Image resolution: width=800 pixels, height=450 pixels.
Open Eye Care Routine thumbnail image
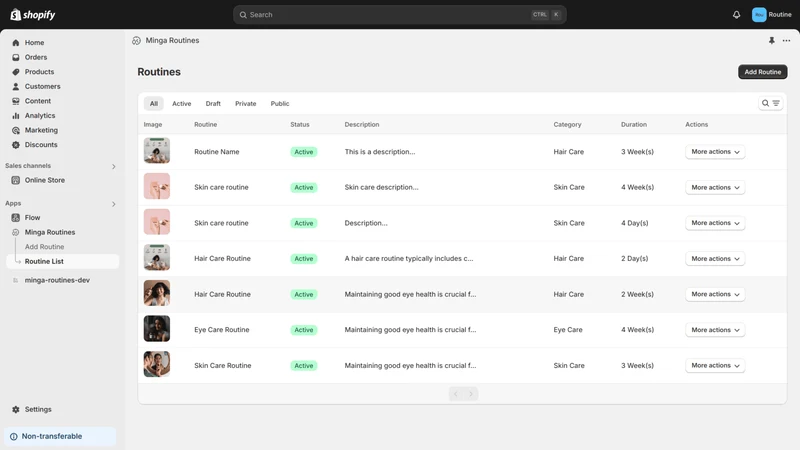click(157, 329)
